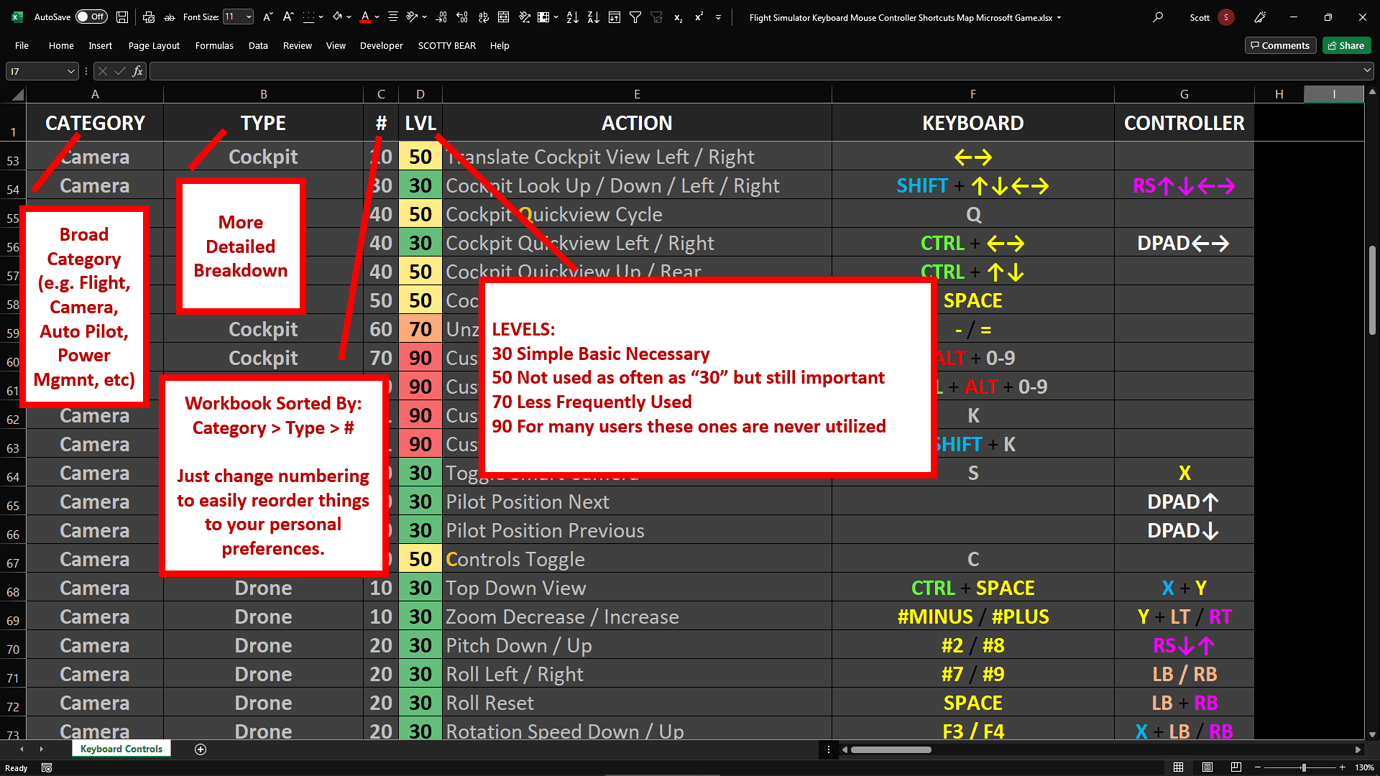Viewport: 1380px width, 776px height.
Task: Click the Share button
Action: click(x=1346, y=45)
